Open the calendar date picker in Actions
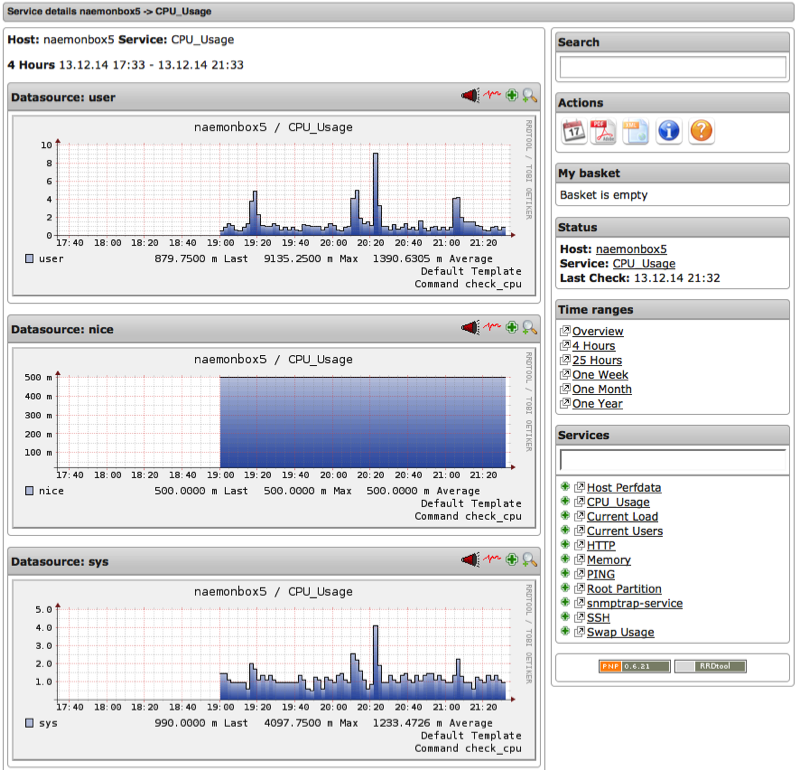Viewport: 800px width, 770px height. coord(574,131)
